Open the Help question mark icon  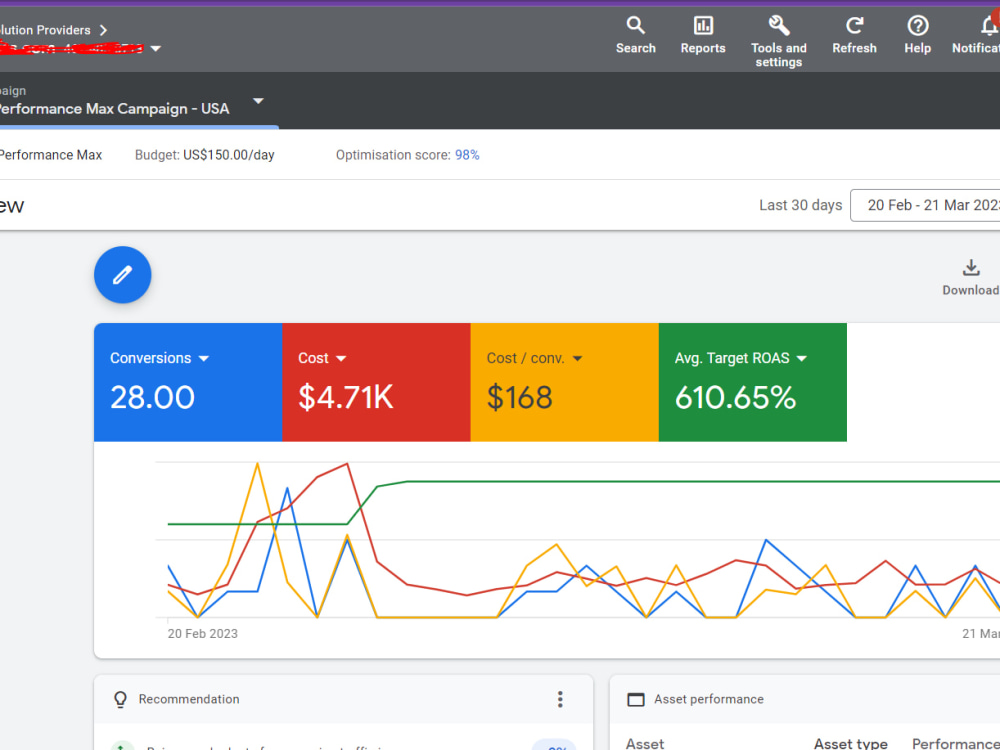coord(917,35)
